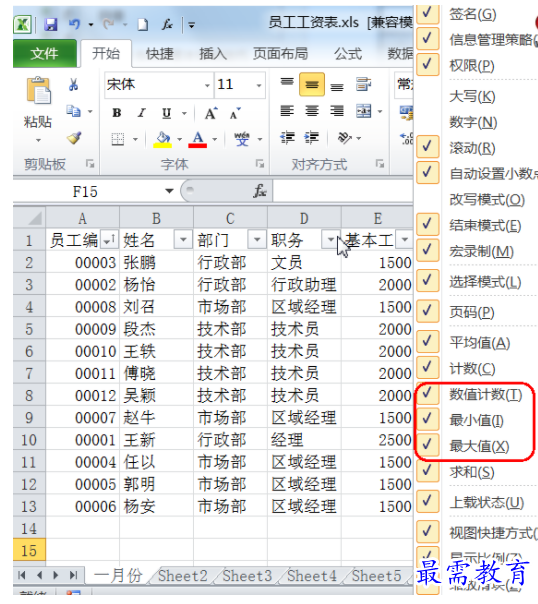Toggle Underline formatting
Viewport: 538px width, 604px height.
166,113
